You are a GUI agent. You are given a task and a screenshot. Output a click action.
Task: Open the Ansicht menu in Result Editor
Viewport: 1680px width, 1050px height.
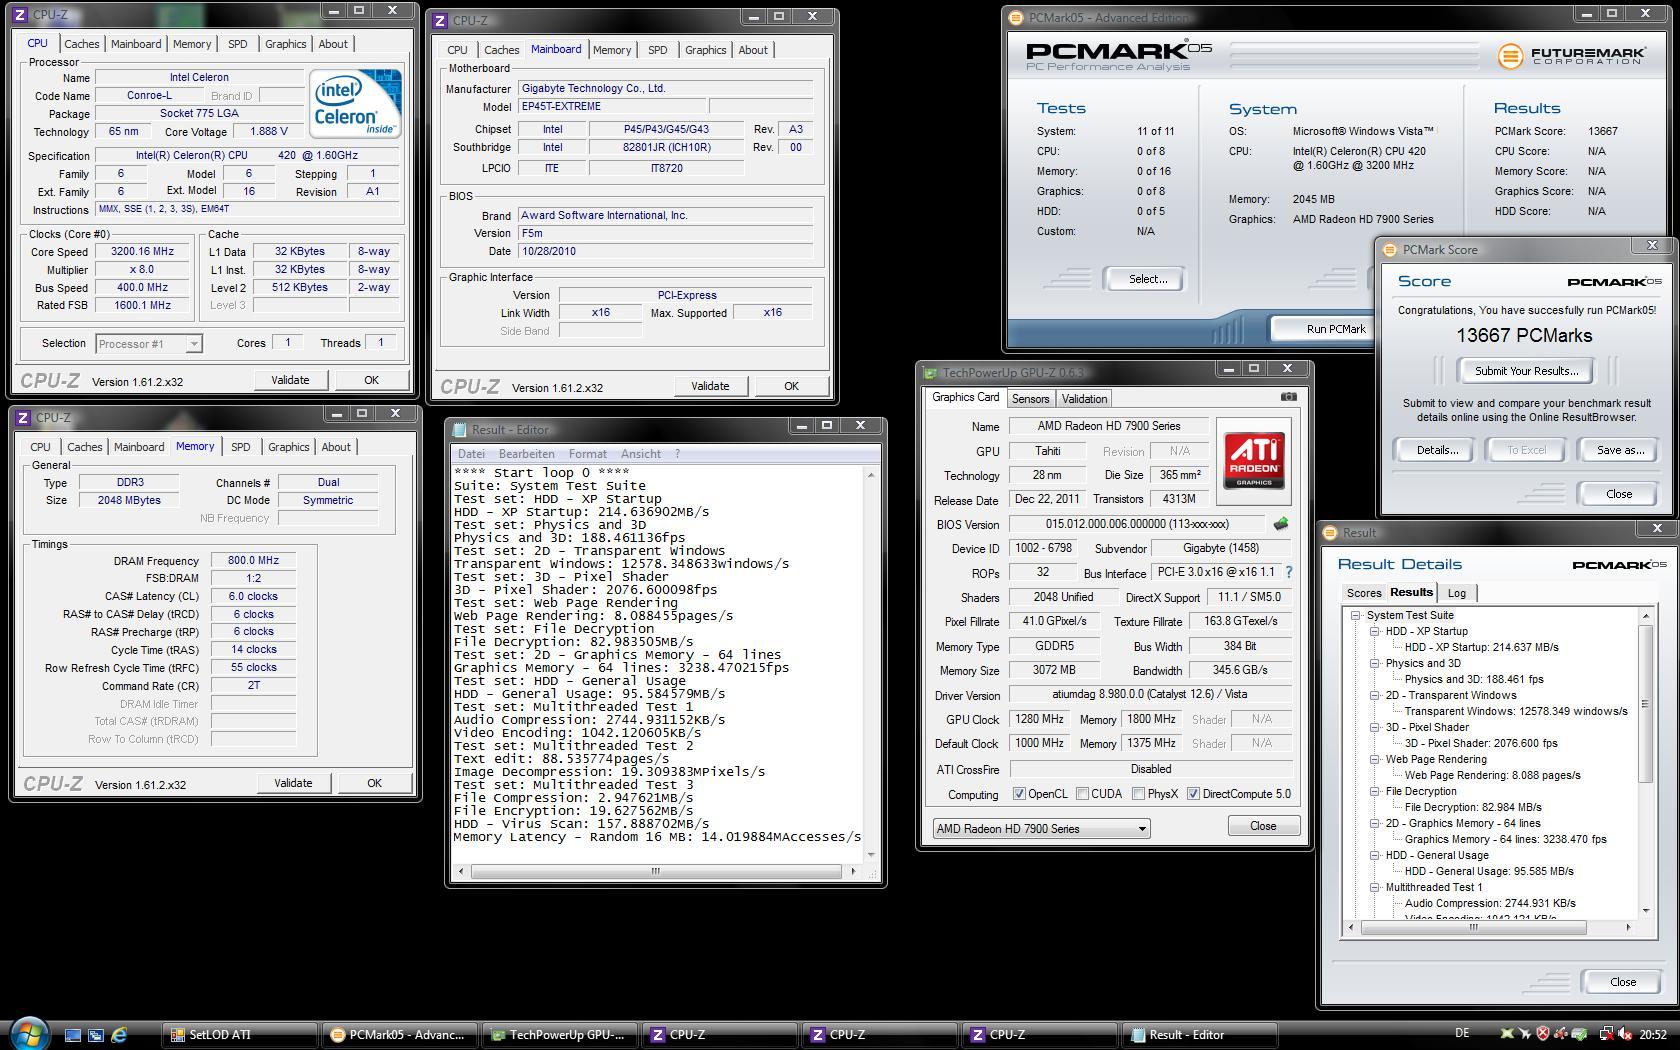(x=641, y=454)
